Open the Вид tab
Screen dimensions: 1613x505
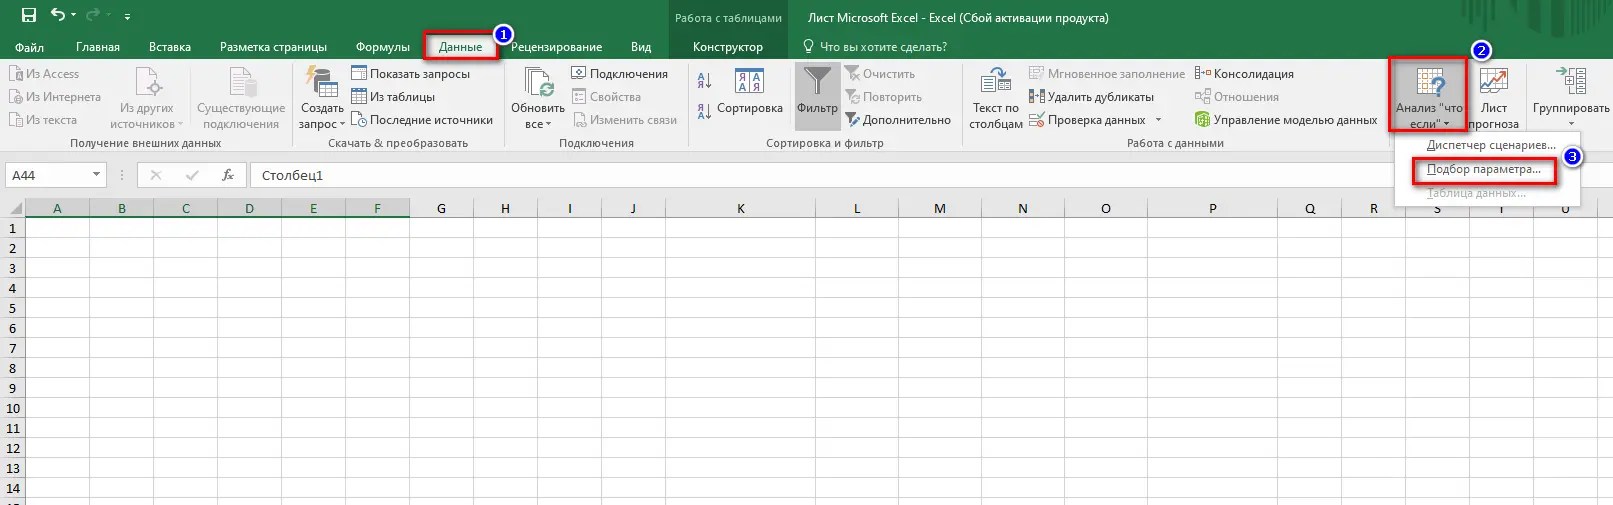[x=641, y=47]
